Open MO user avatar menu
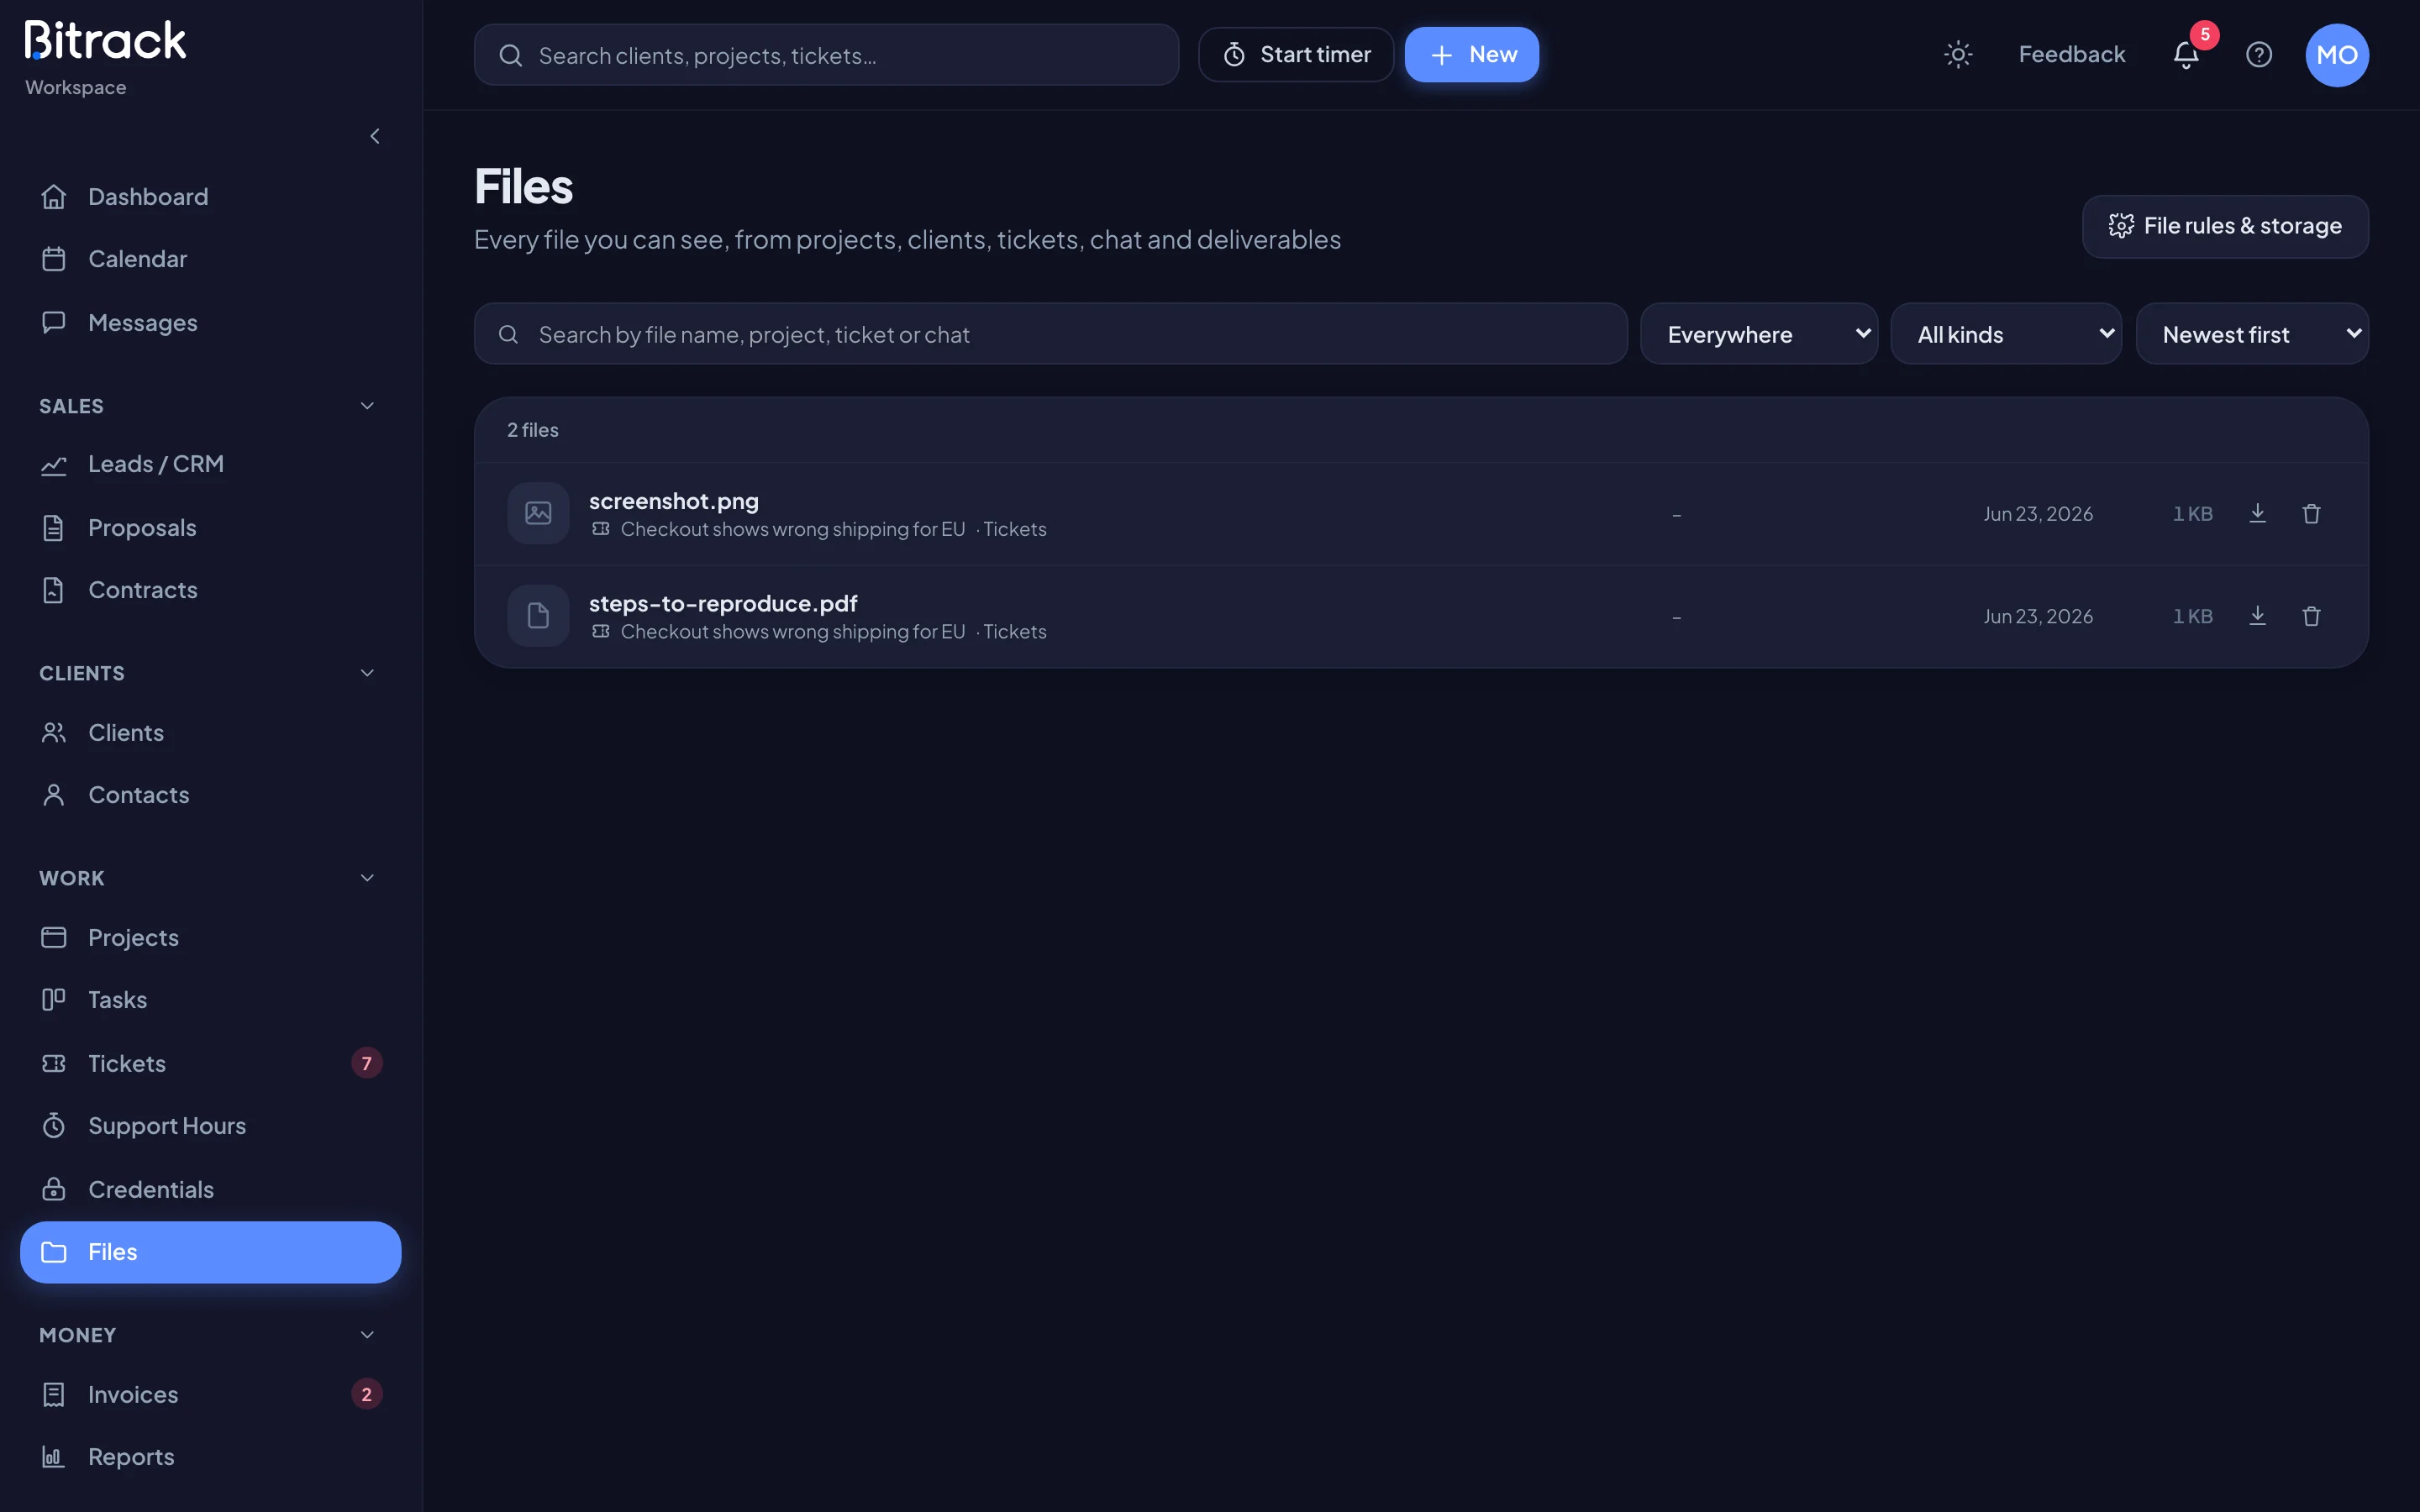Screen dimensions: 2420x1512 (x=2337, y=55)
